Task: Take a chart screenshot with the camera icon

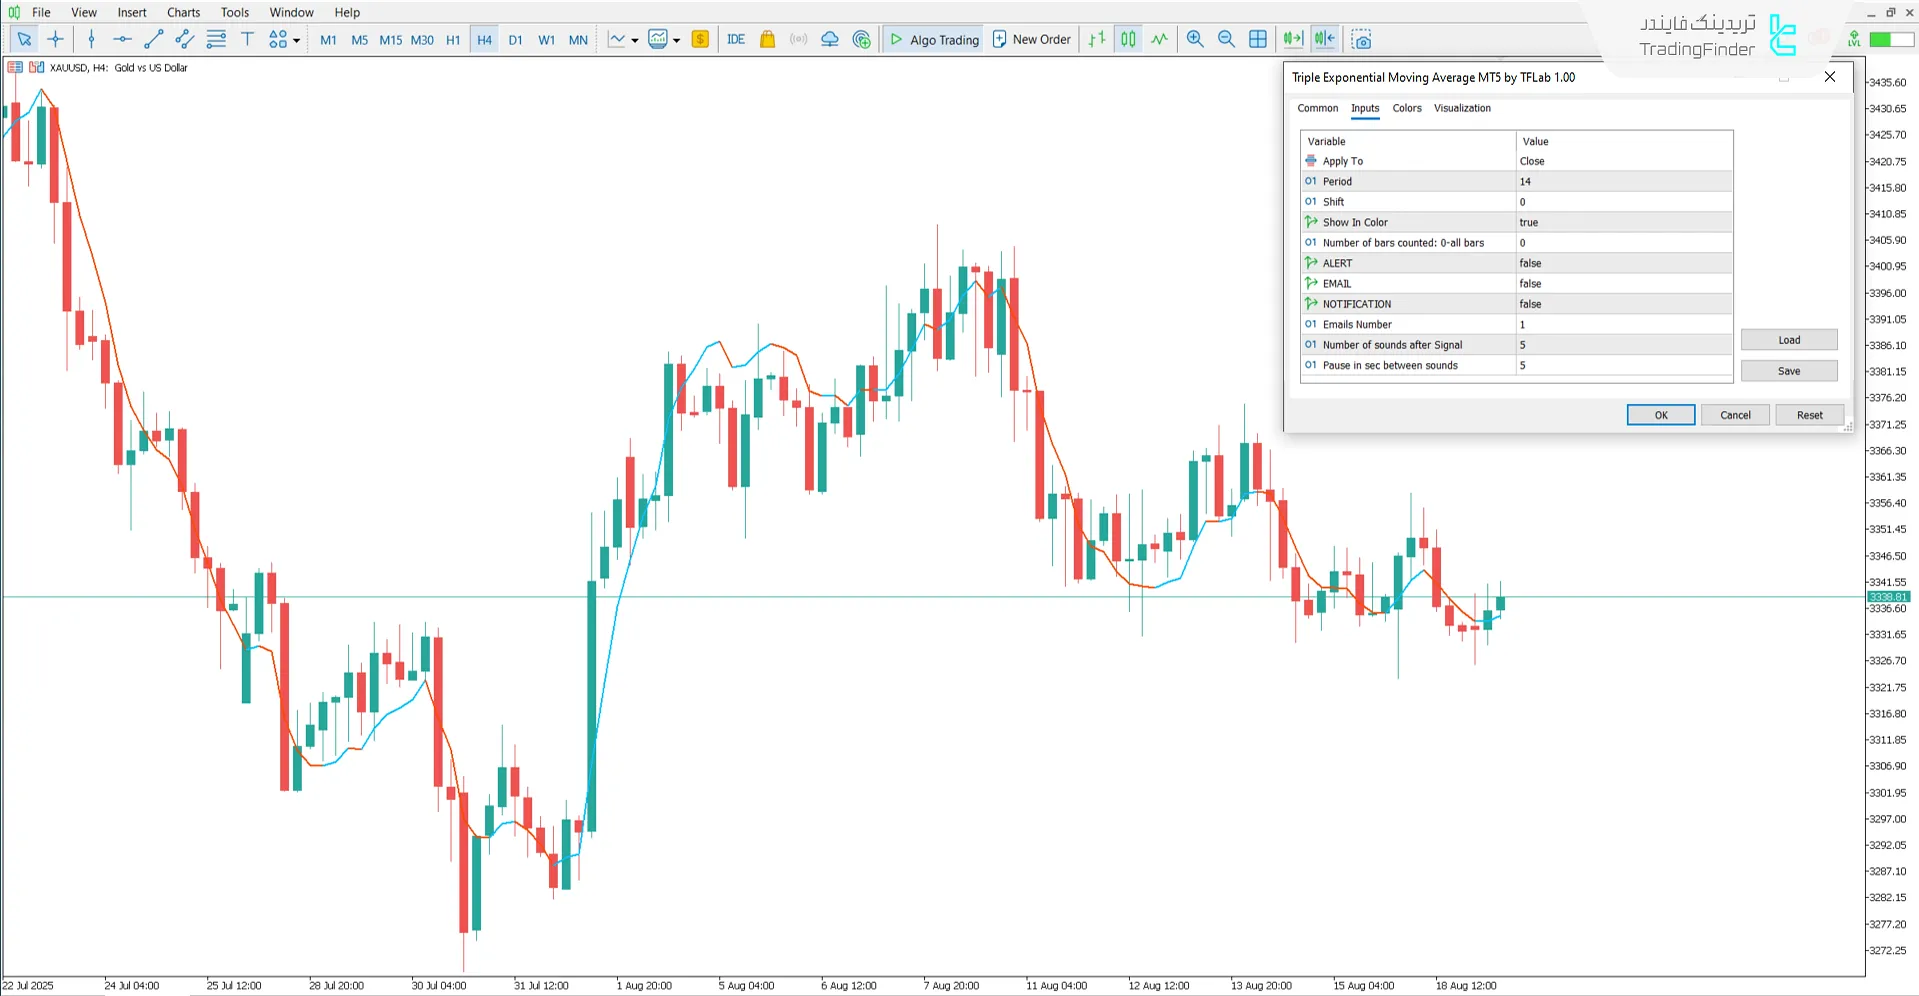Action: 1361,39
